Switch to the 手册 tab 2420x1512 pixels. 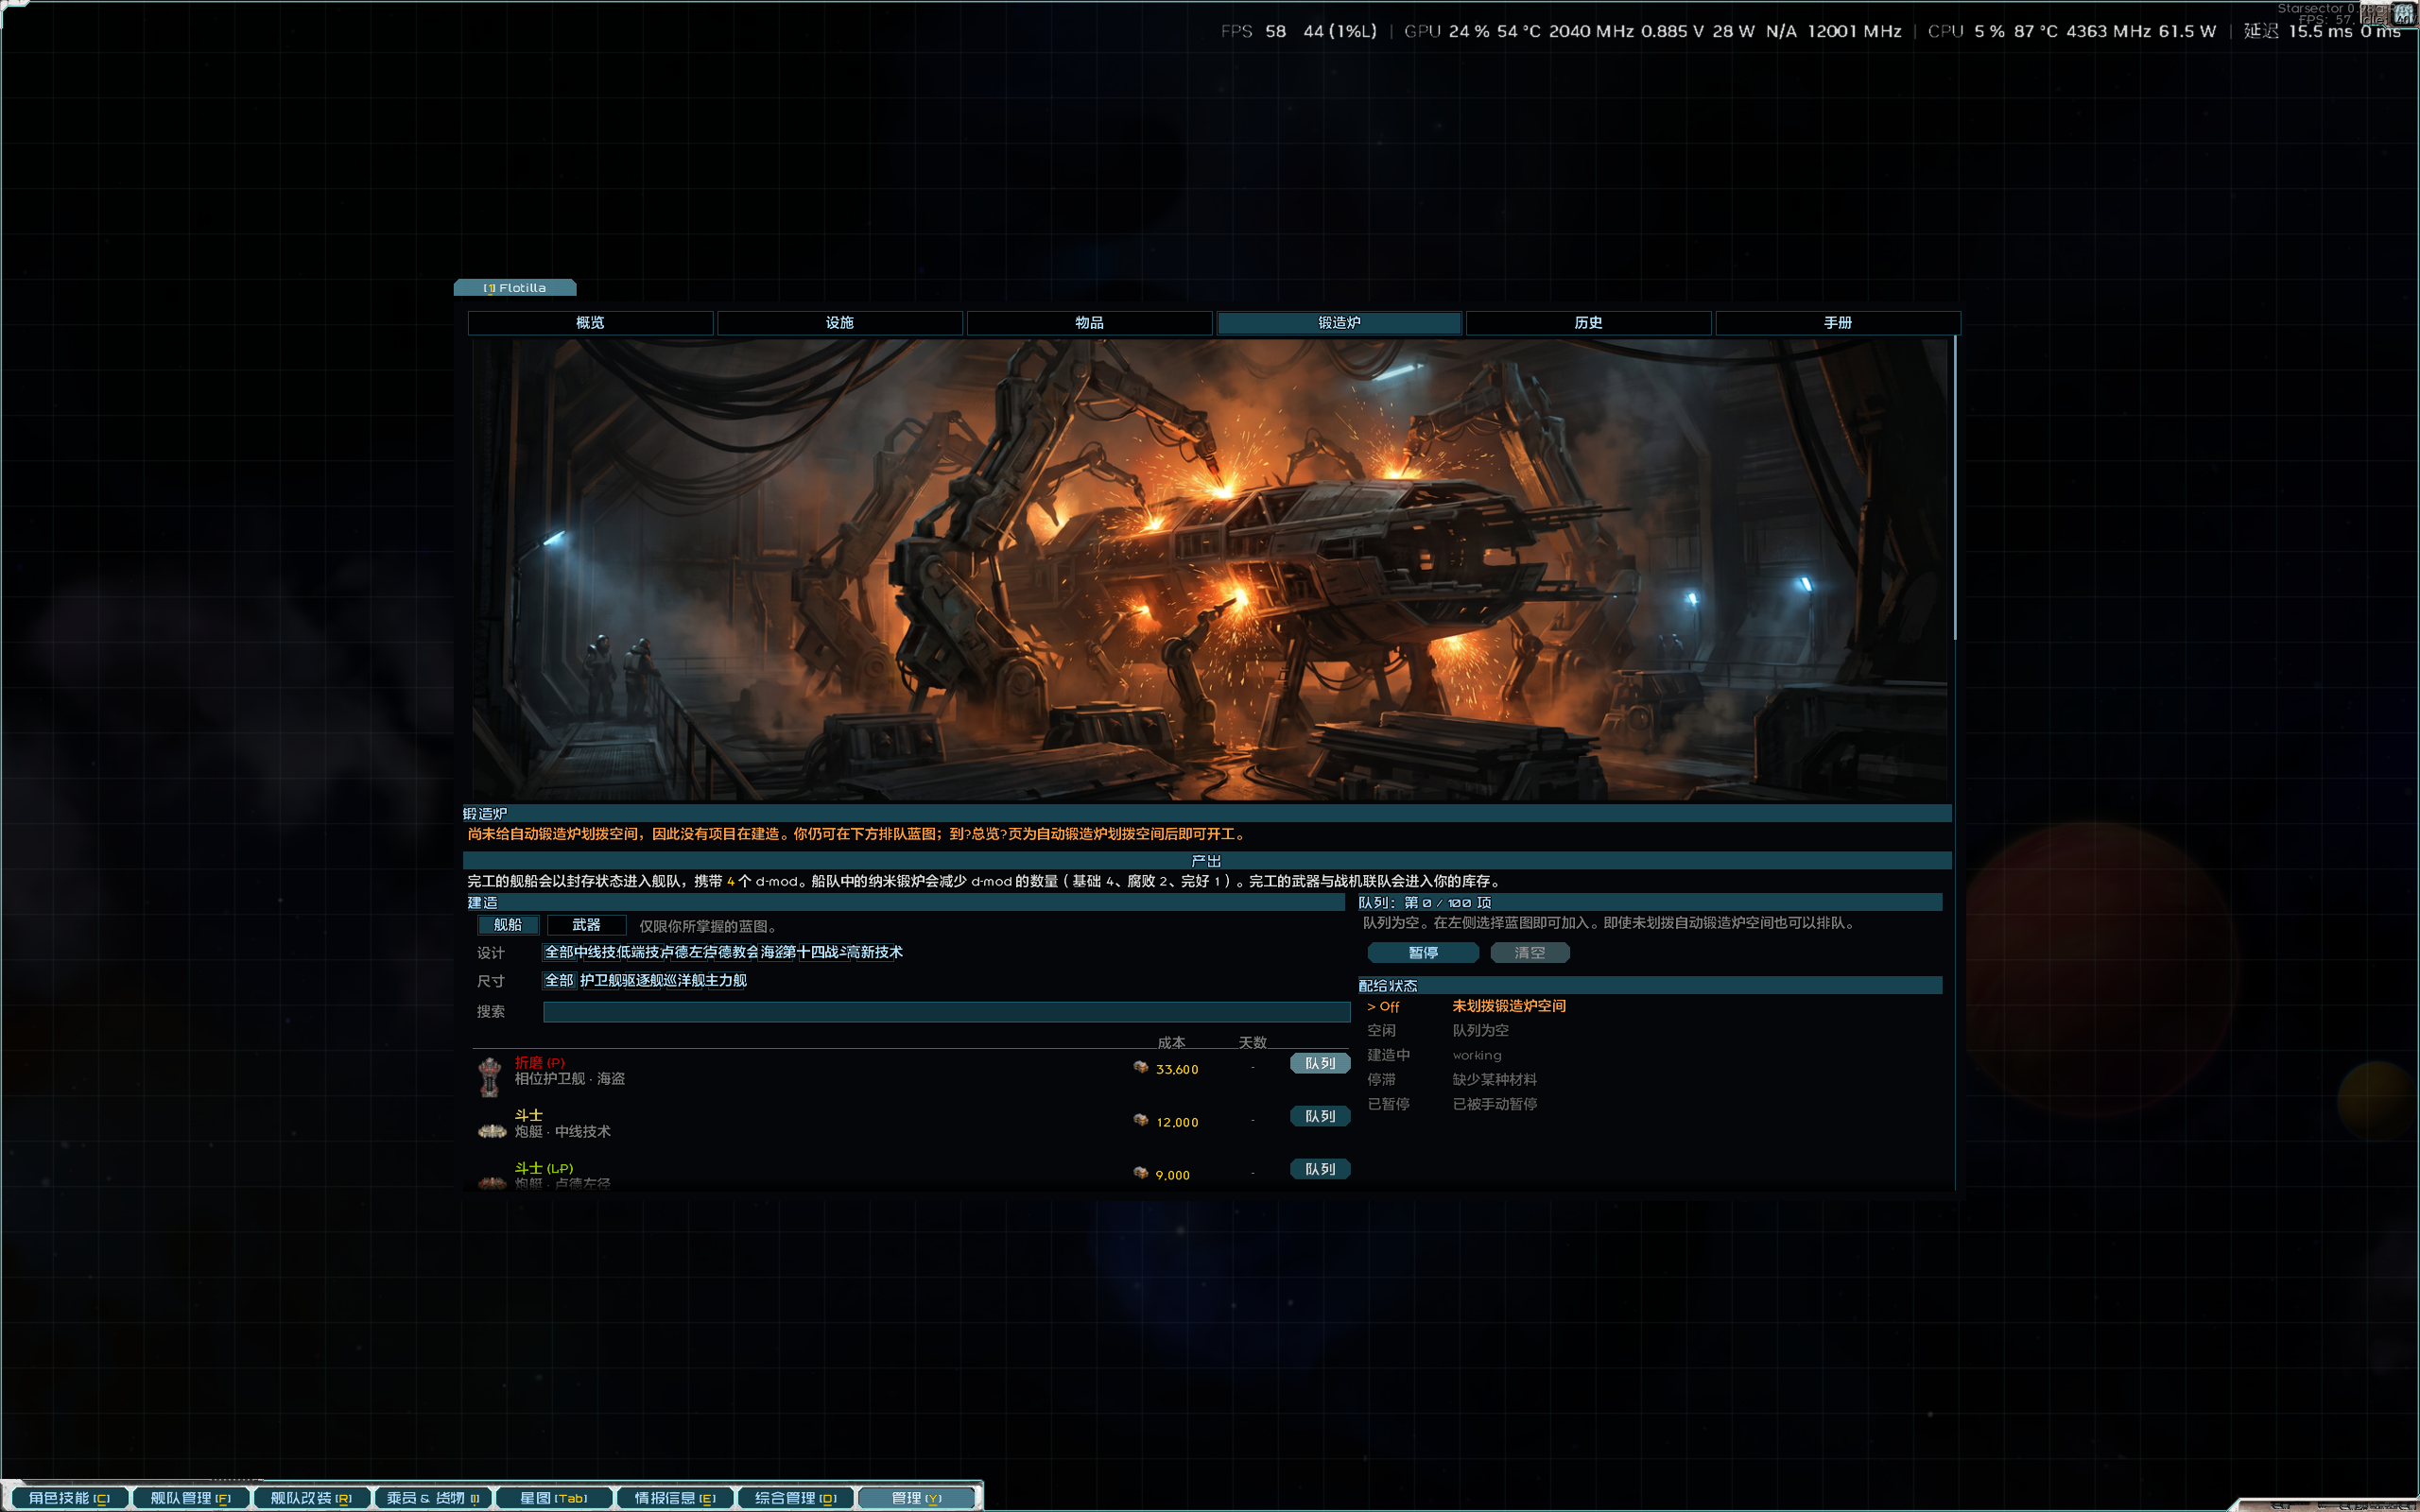click(1838, 323)
